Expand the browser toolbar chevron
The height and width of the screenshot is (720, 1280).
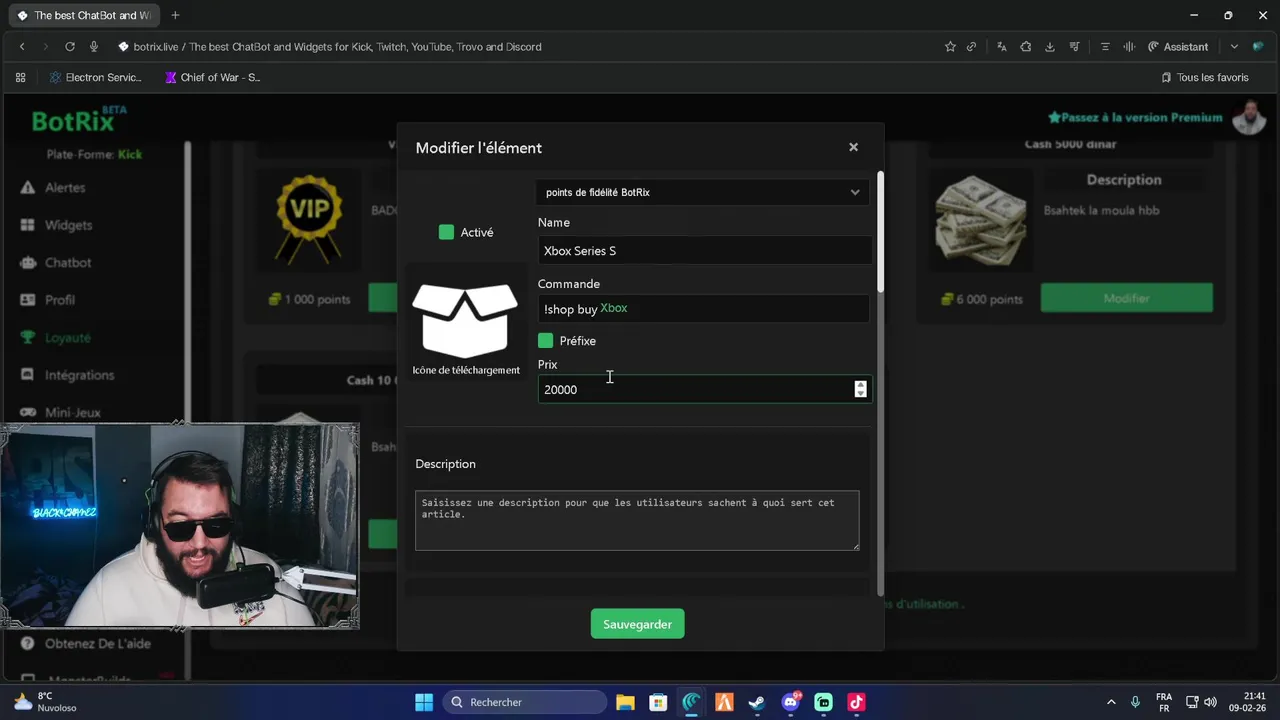tap(1234, 47)
